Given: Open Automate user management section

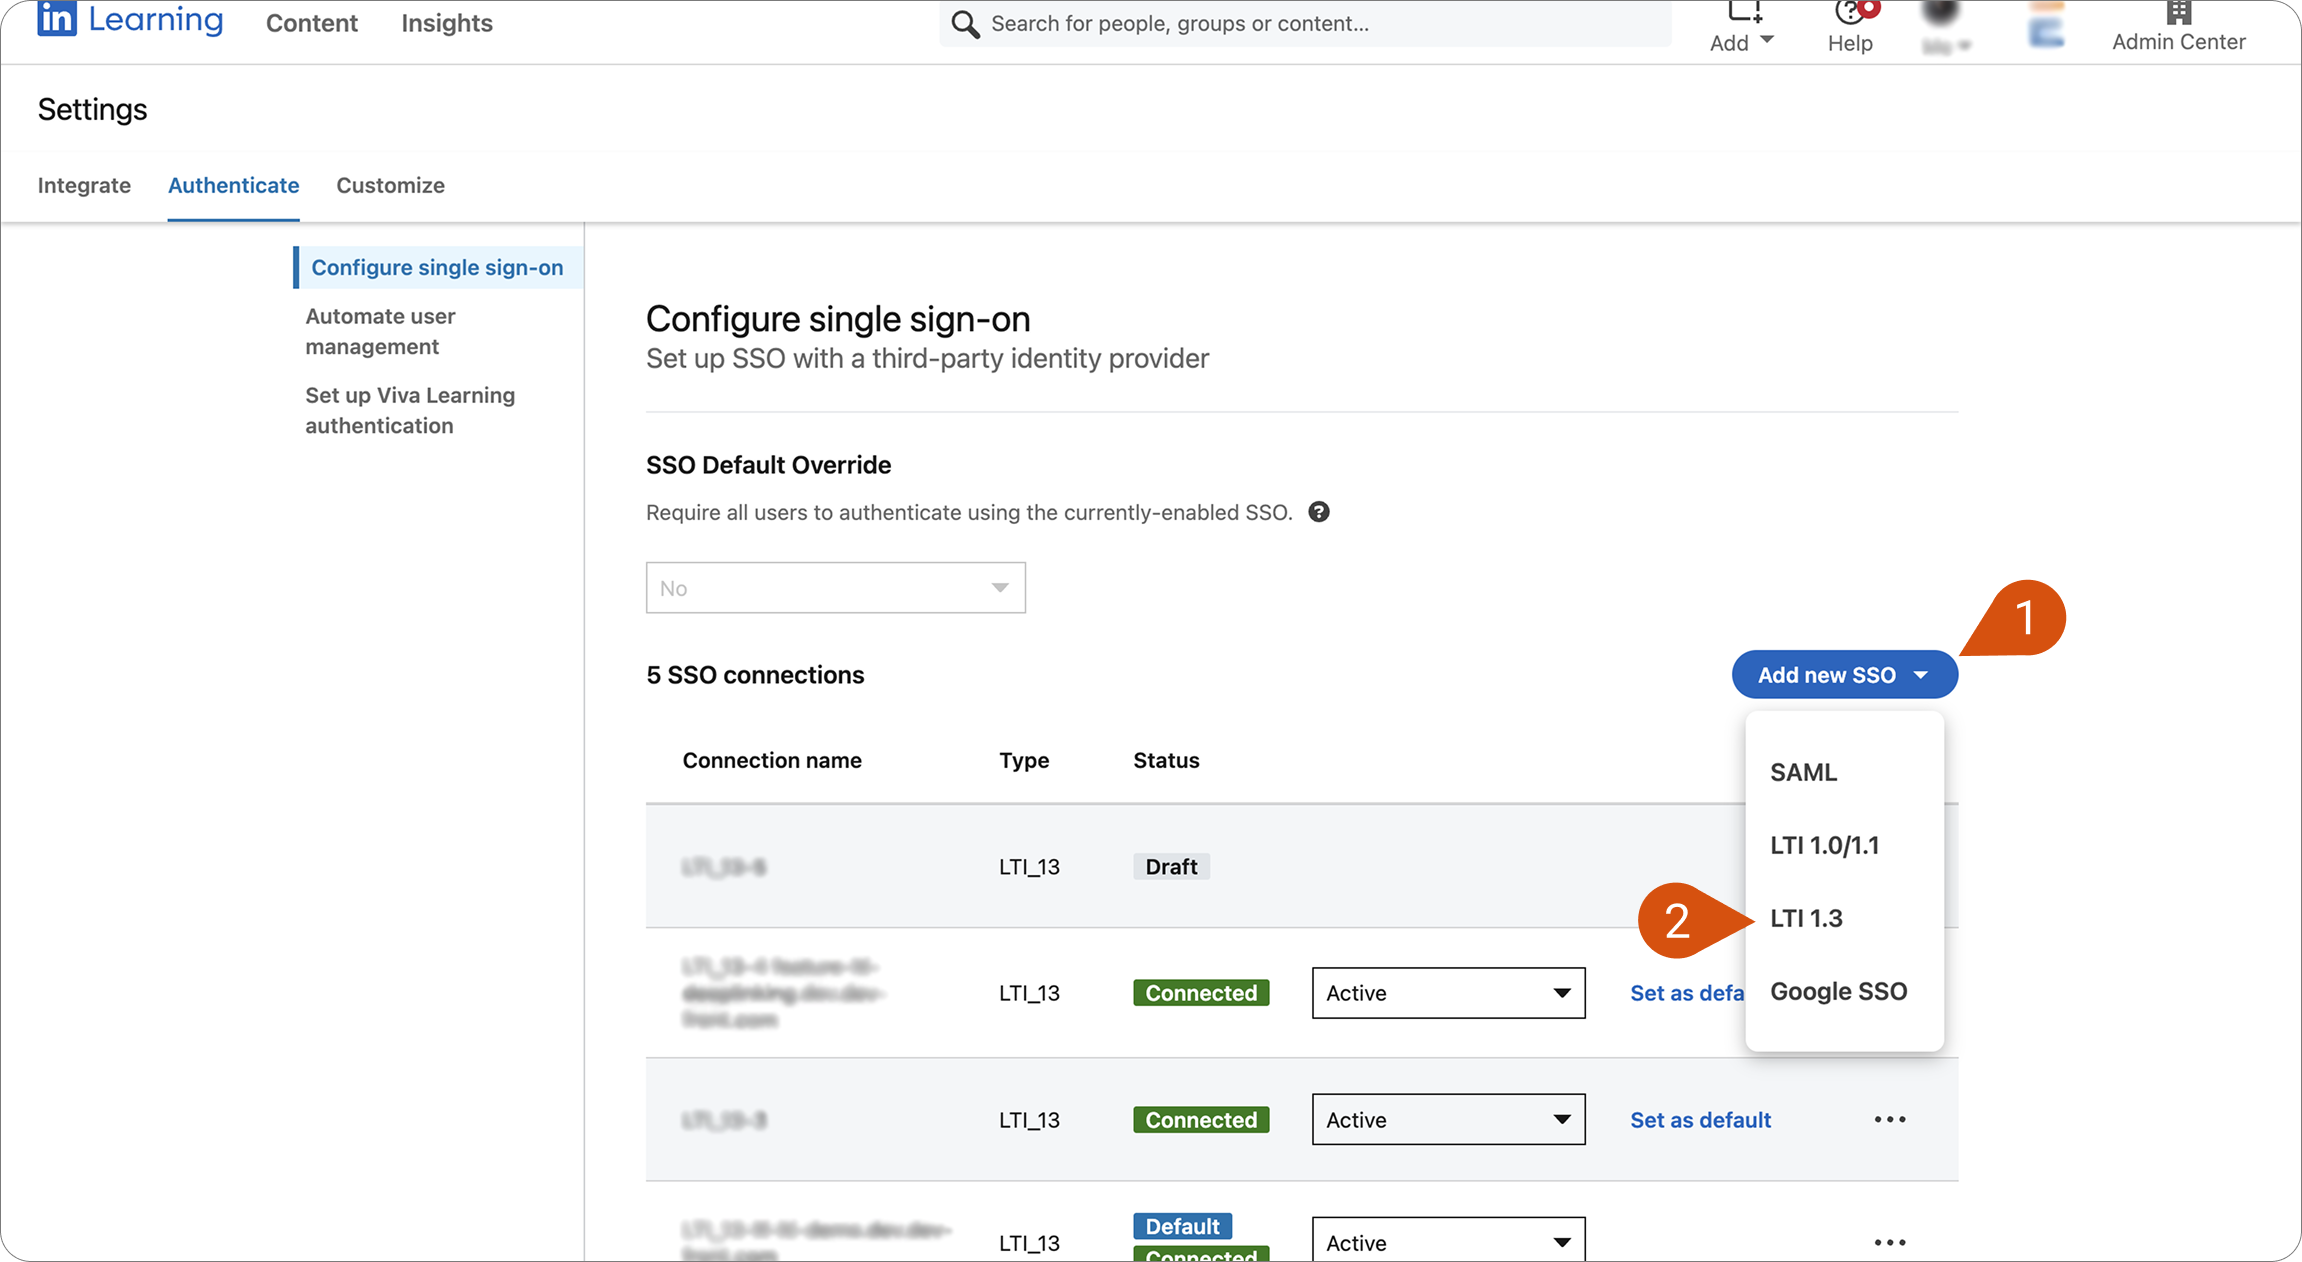Looking at the screenshot, I should 380,331.
